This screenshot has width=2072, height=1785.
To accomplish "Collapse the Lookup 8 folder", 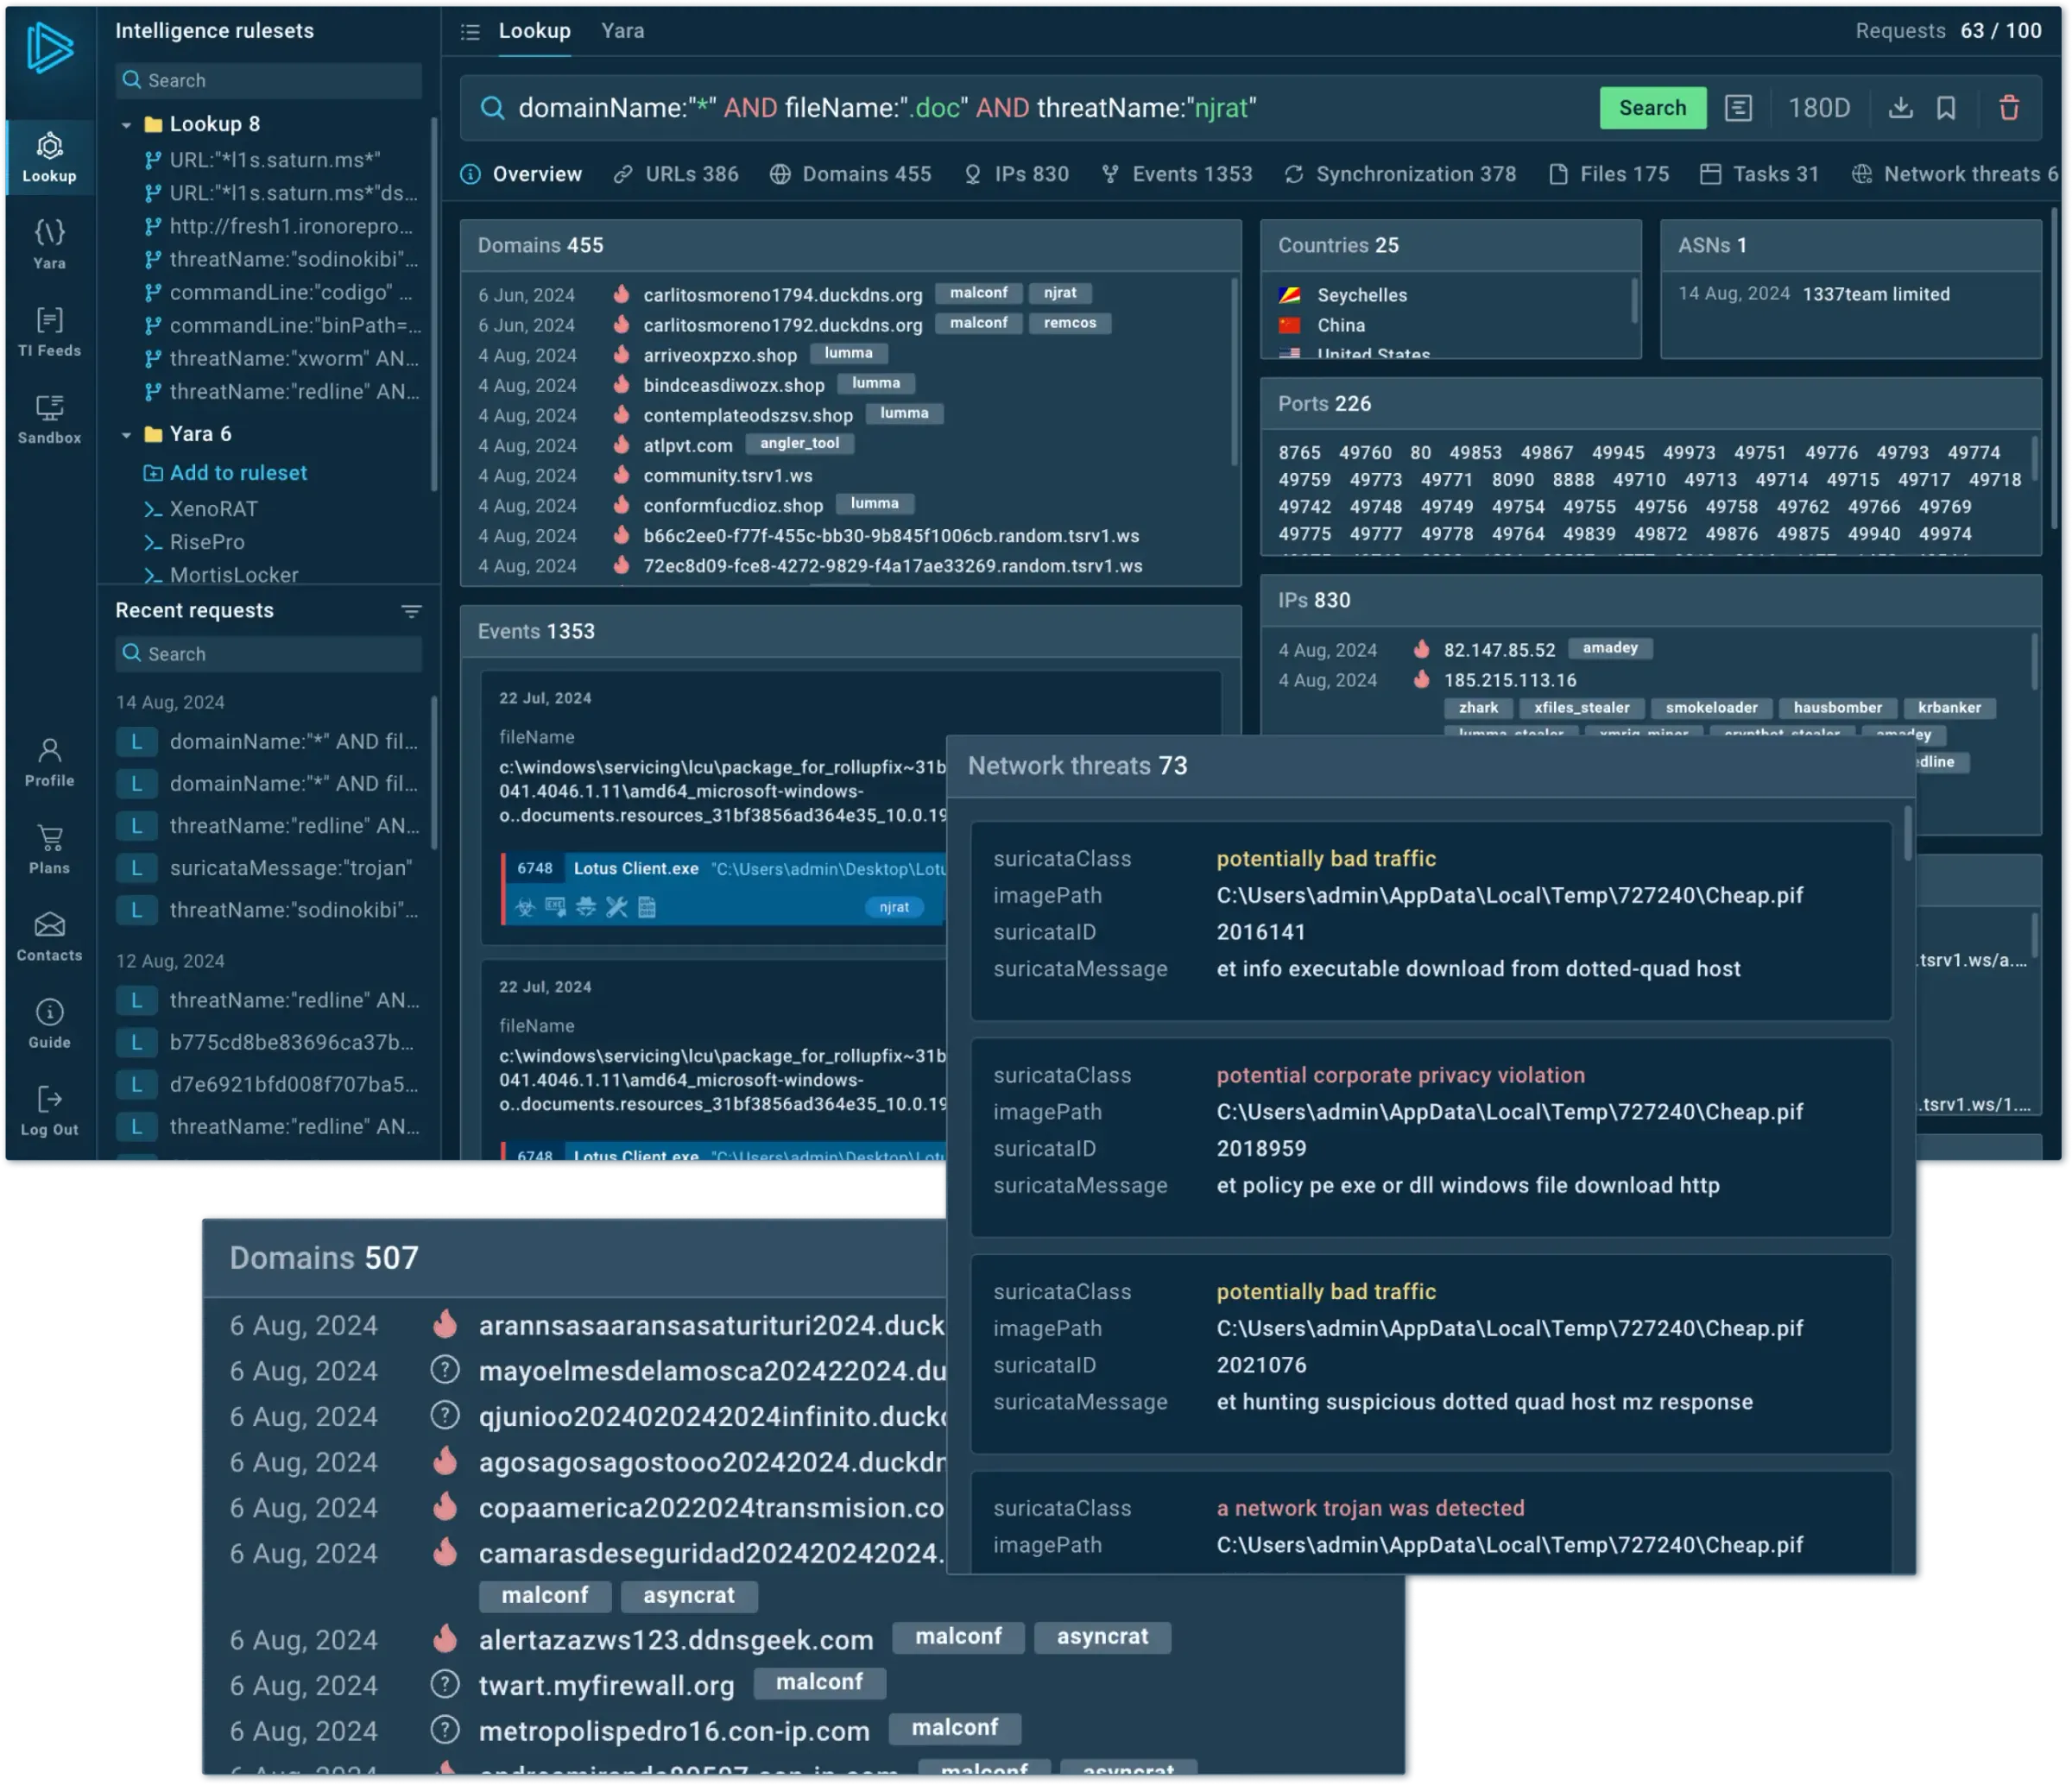I will pyautogui.click(x=127, y=125).
